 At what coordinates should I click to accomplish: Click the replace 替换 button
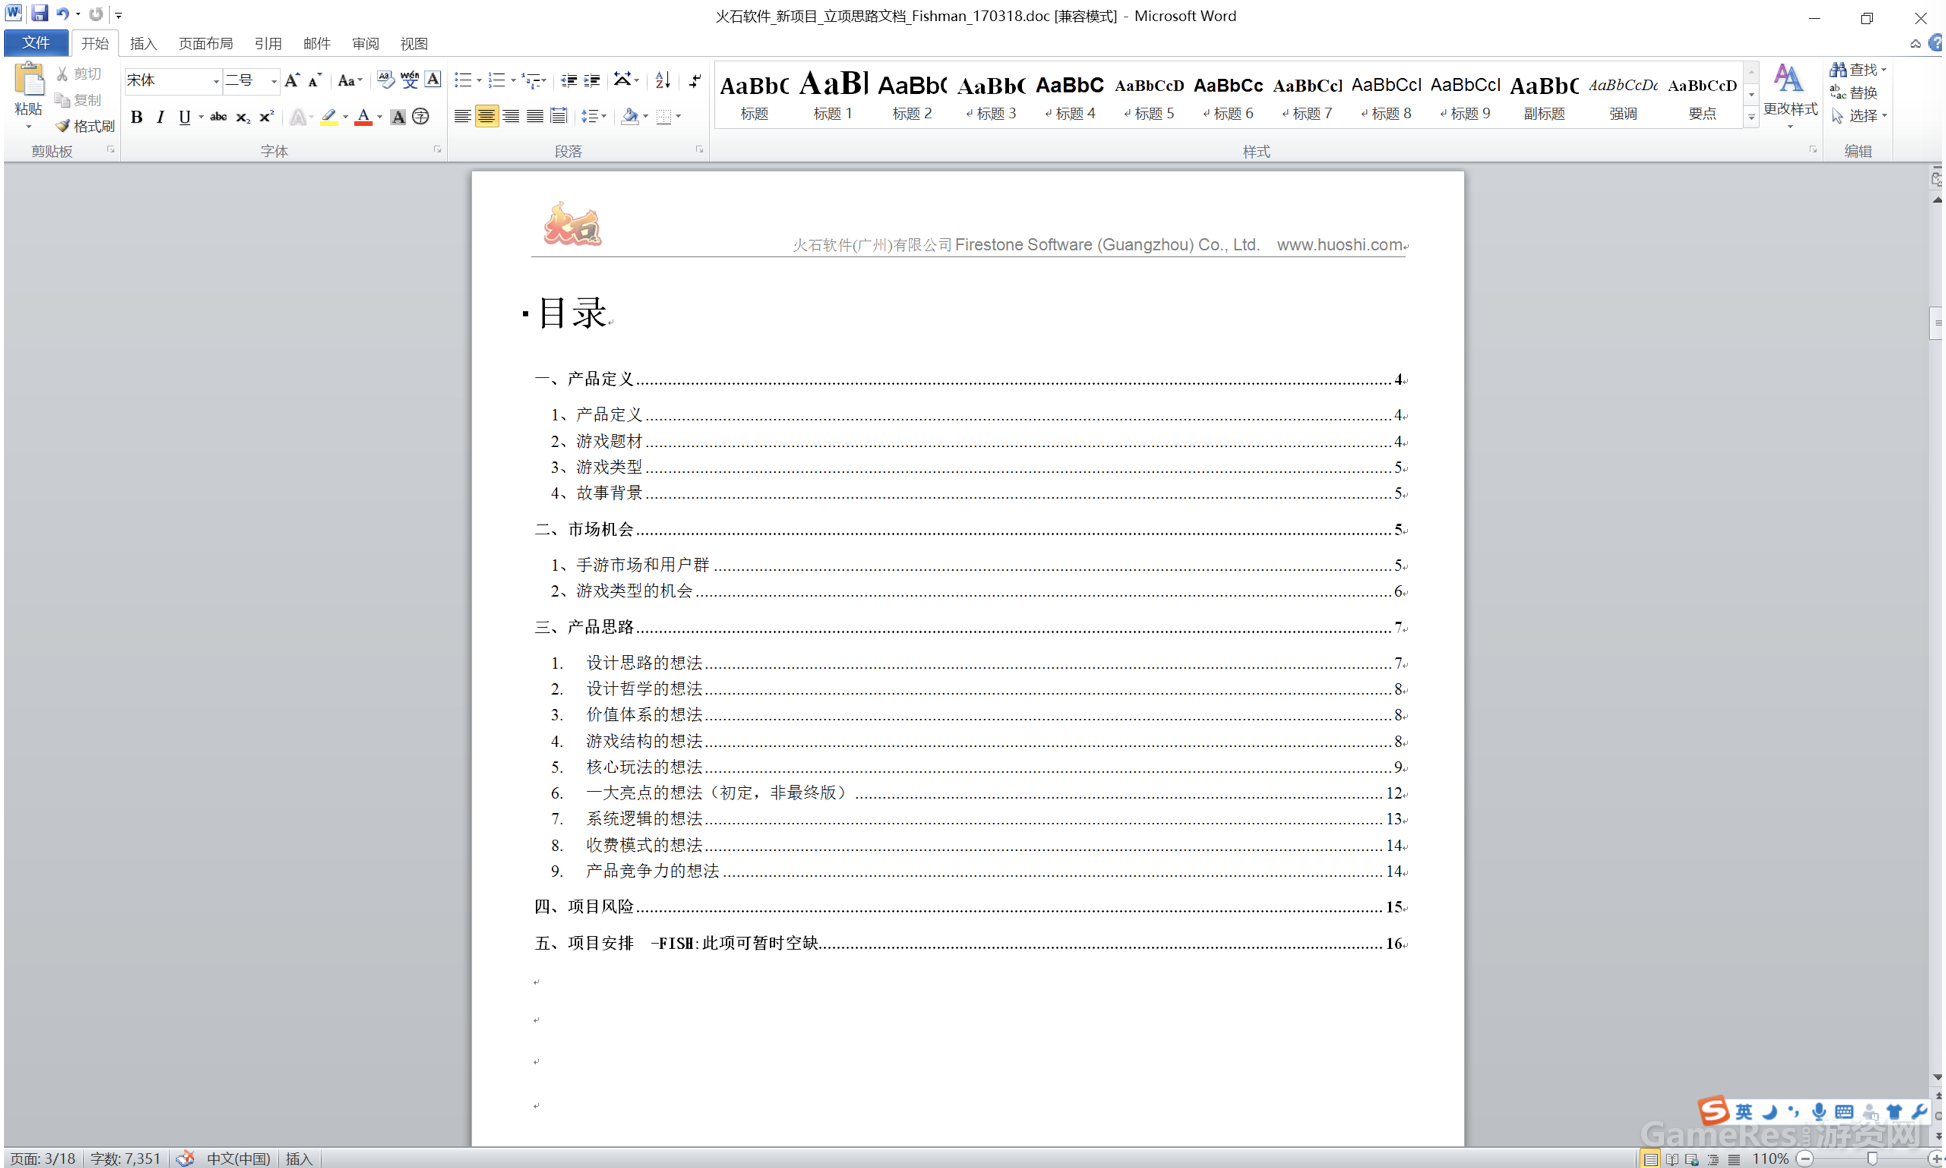(x=1854, y=93)
